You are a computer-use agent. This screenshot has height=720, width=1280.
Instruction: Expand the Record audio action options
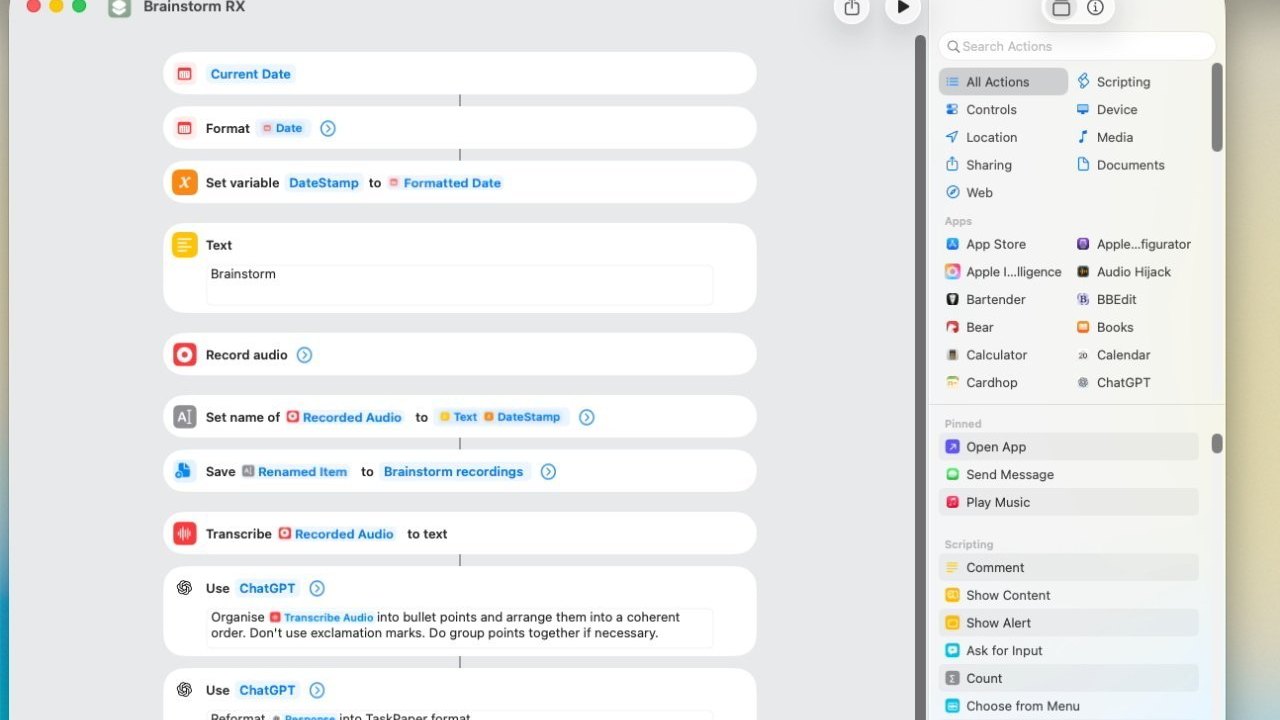304,355
